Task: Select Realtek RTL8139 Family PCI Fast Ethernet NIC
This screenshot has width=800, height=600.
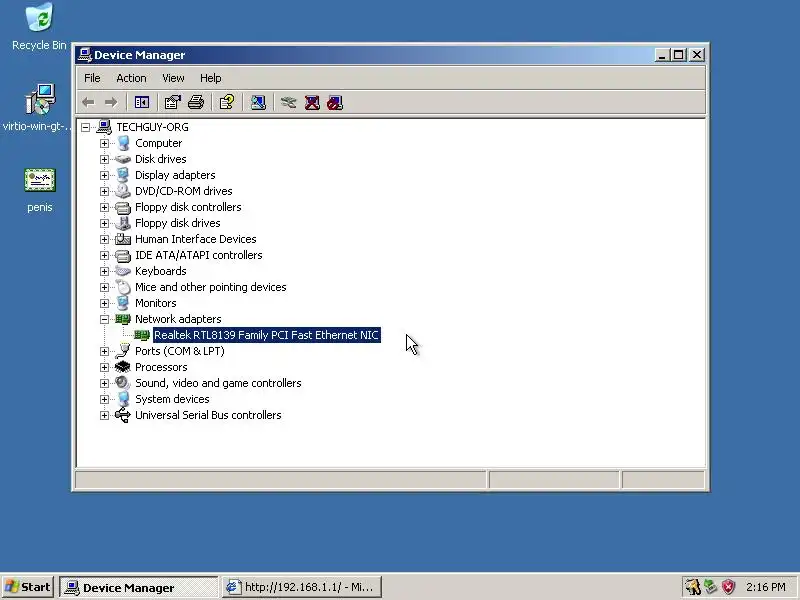Action: (x=266, y=335)
